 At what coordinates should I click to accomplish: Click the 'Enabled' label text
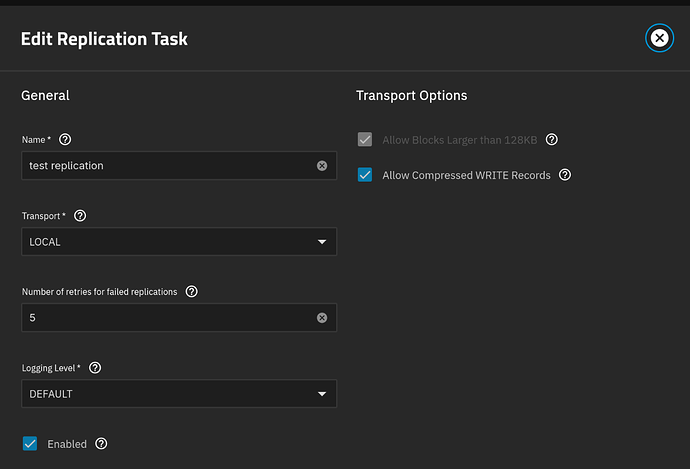67,444
